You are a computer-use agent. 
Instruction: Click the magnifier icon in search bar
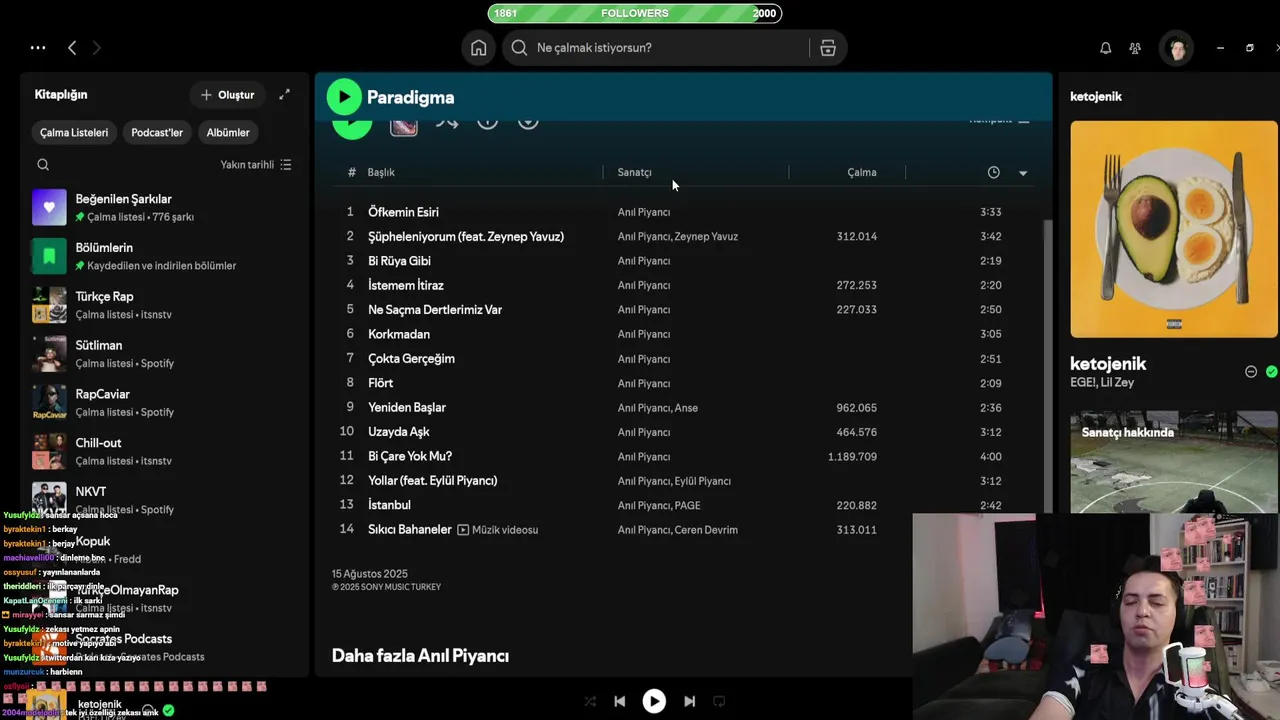pos(519,48)
